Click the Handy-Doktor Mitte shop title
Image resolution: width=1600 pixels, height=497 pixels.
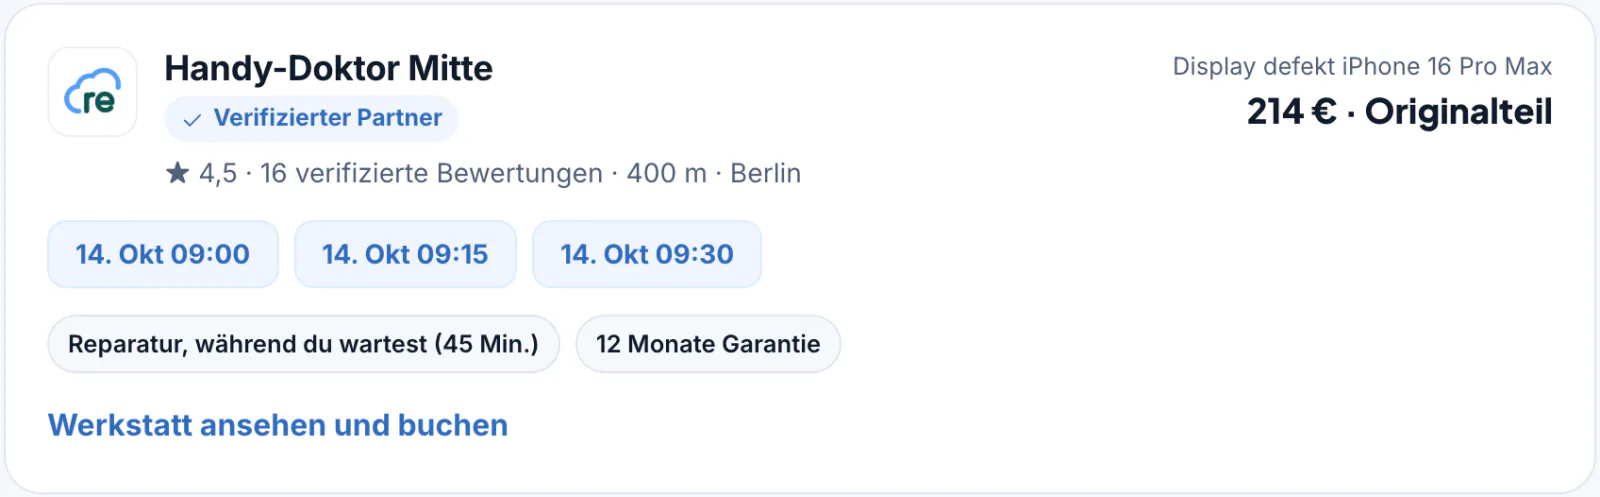point(328,68)
